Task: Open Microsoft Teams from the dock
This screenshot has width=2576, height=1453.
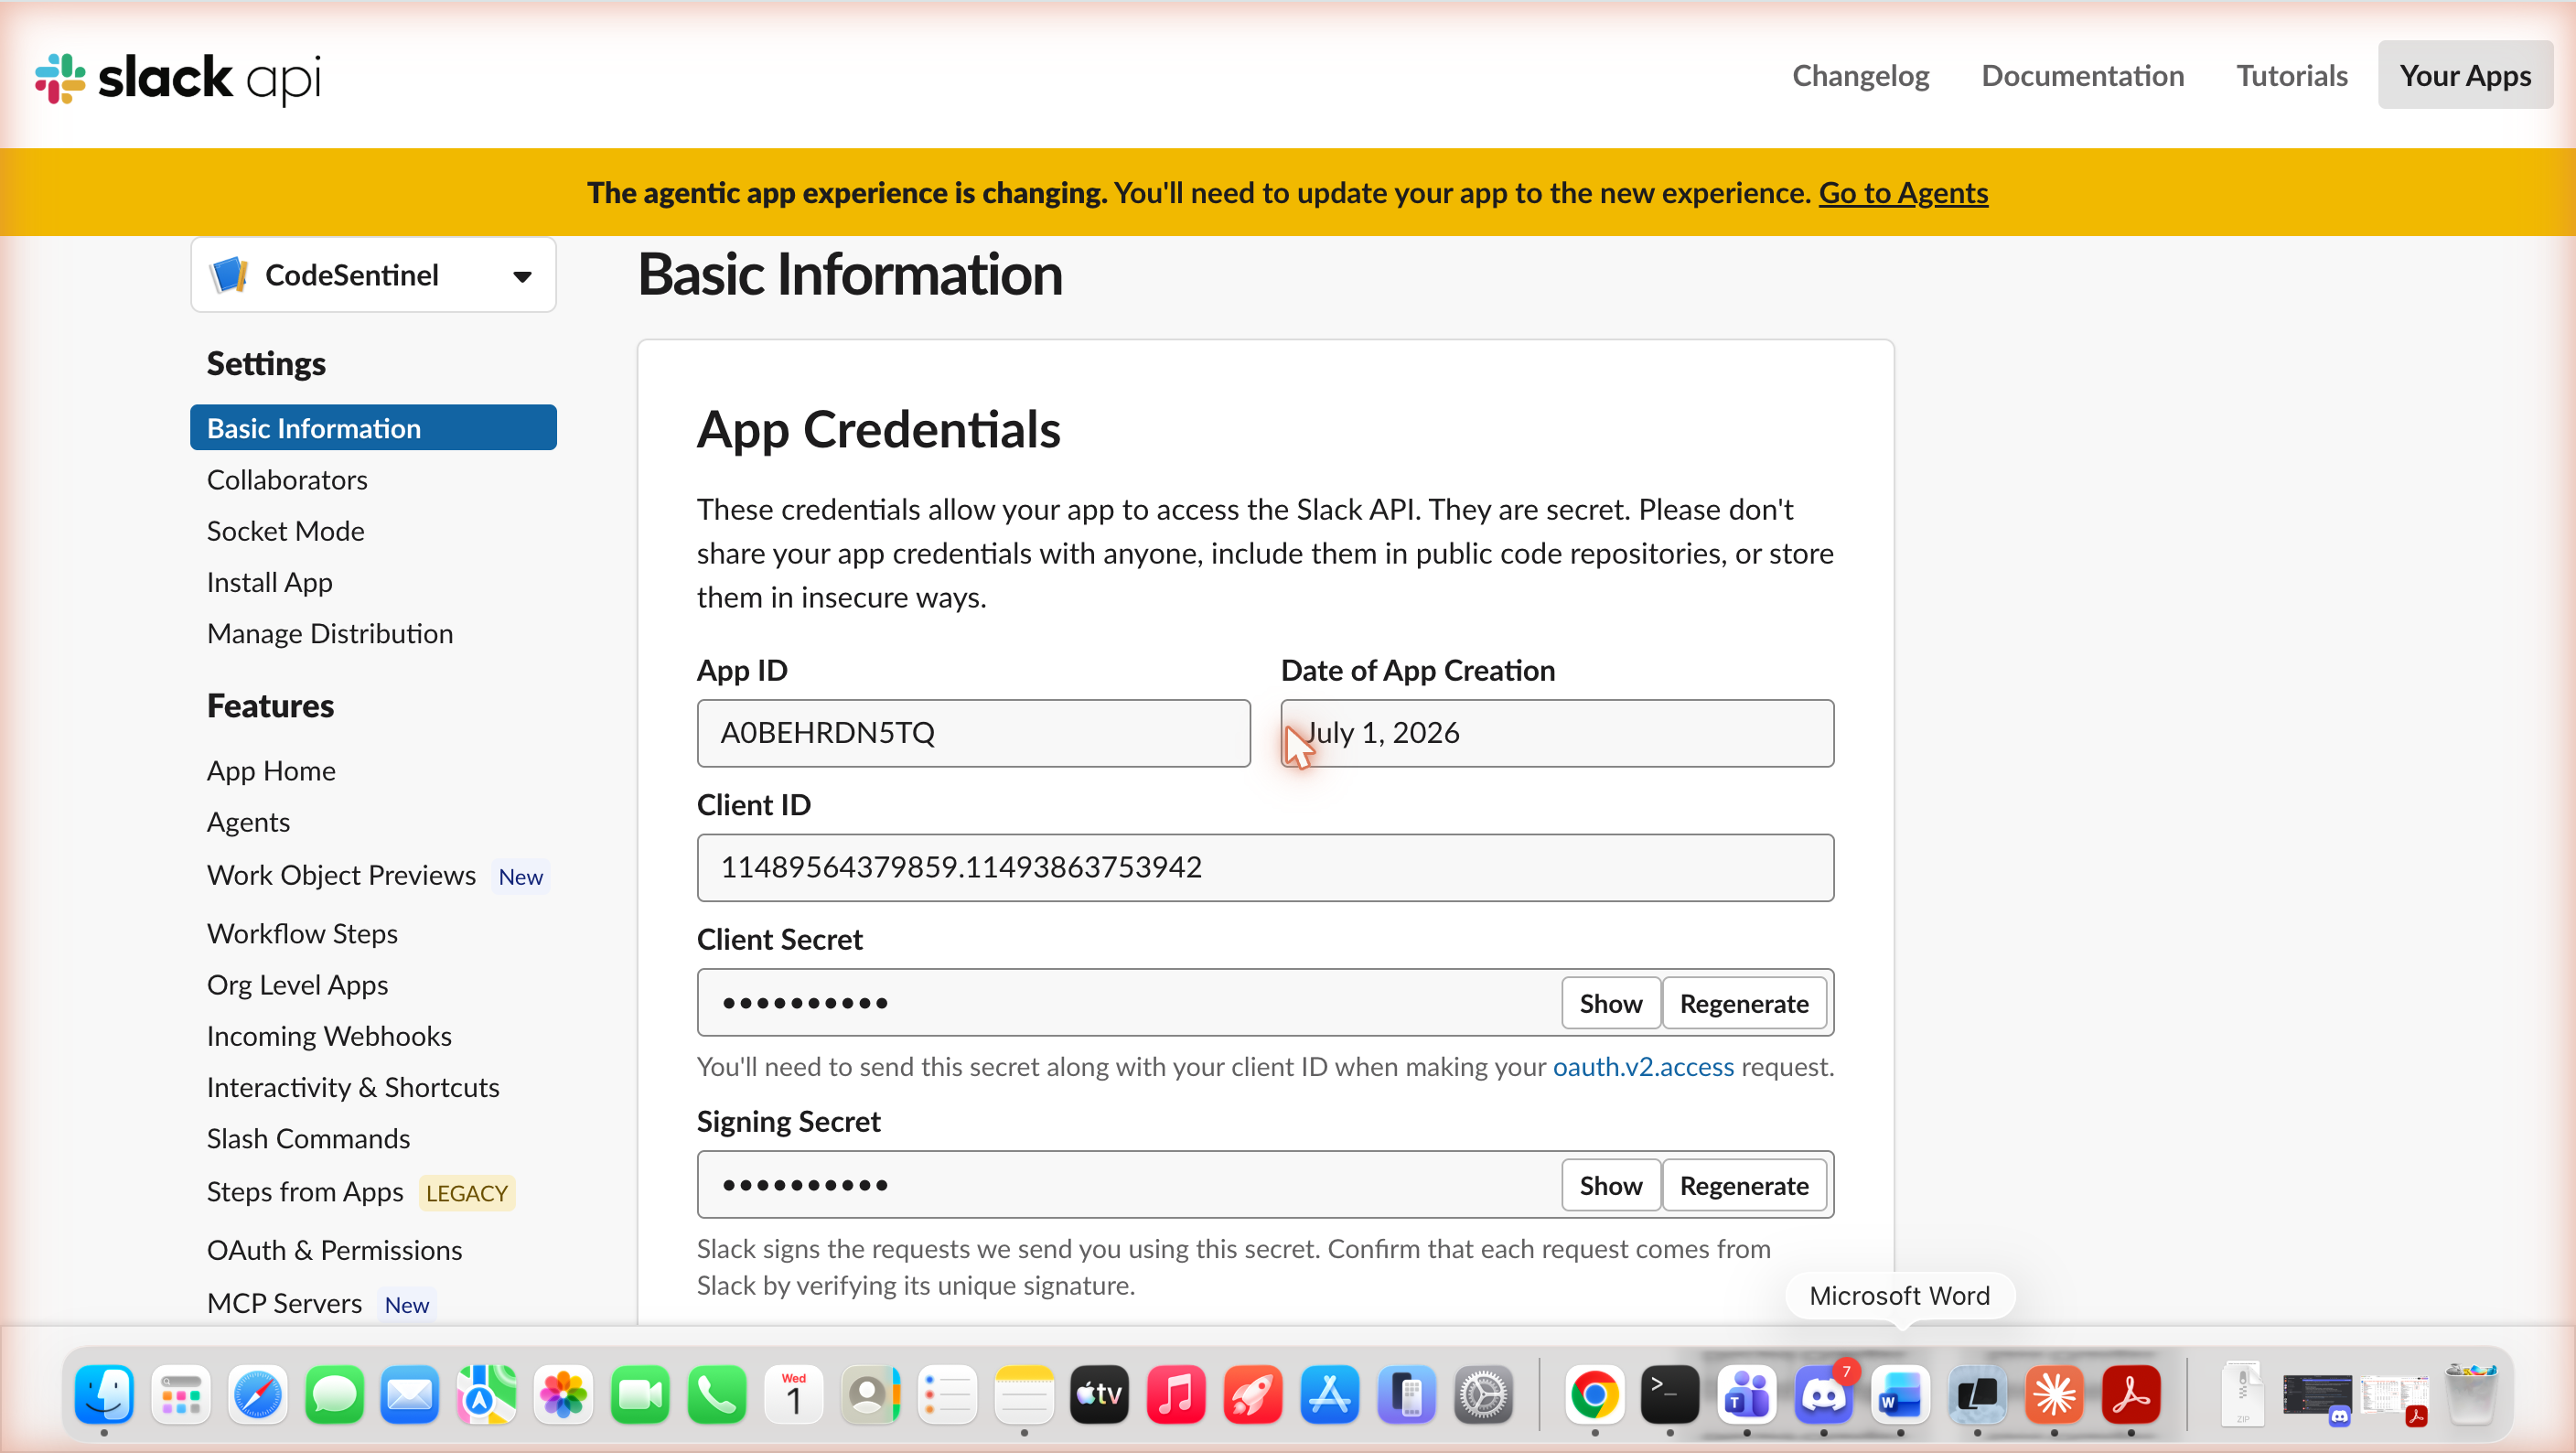Action: click(1747, 1394)
